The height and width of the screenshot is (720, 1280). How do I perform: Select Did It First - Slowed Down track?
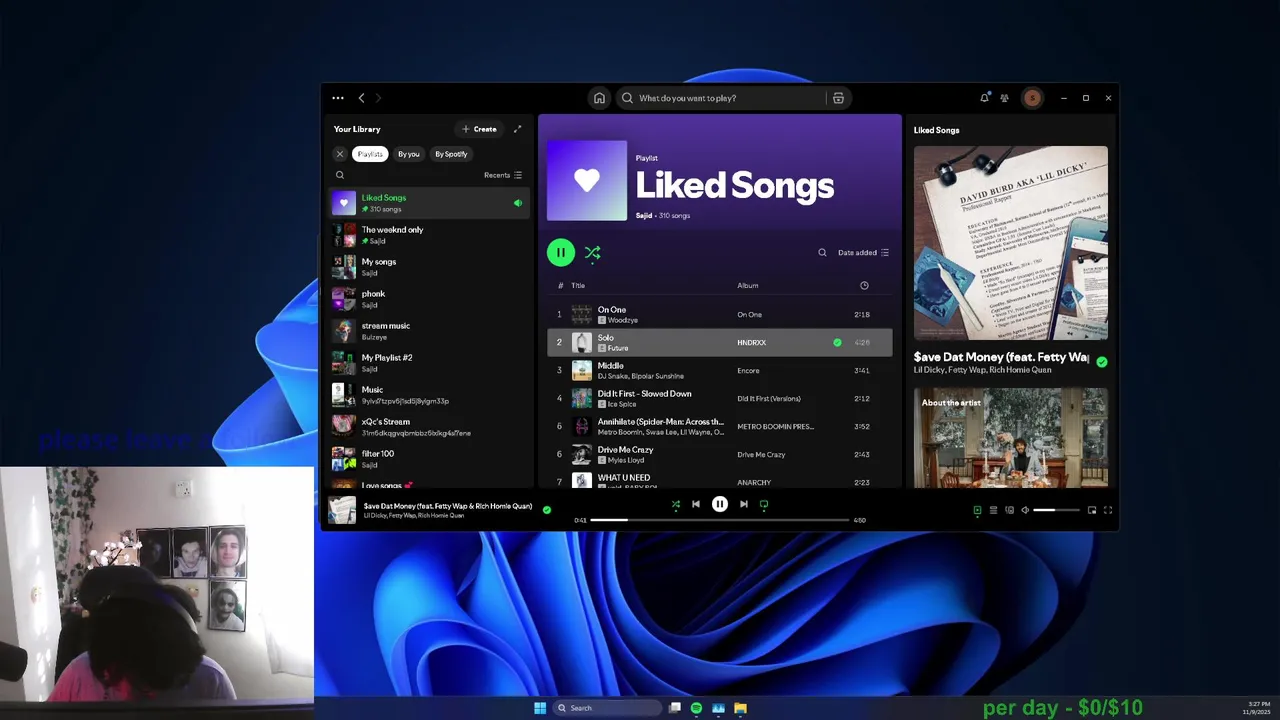(719, 398)
